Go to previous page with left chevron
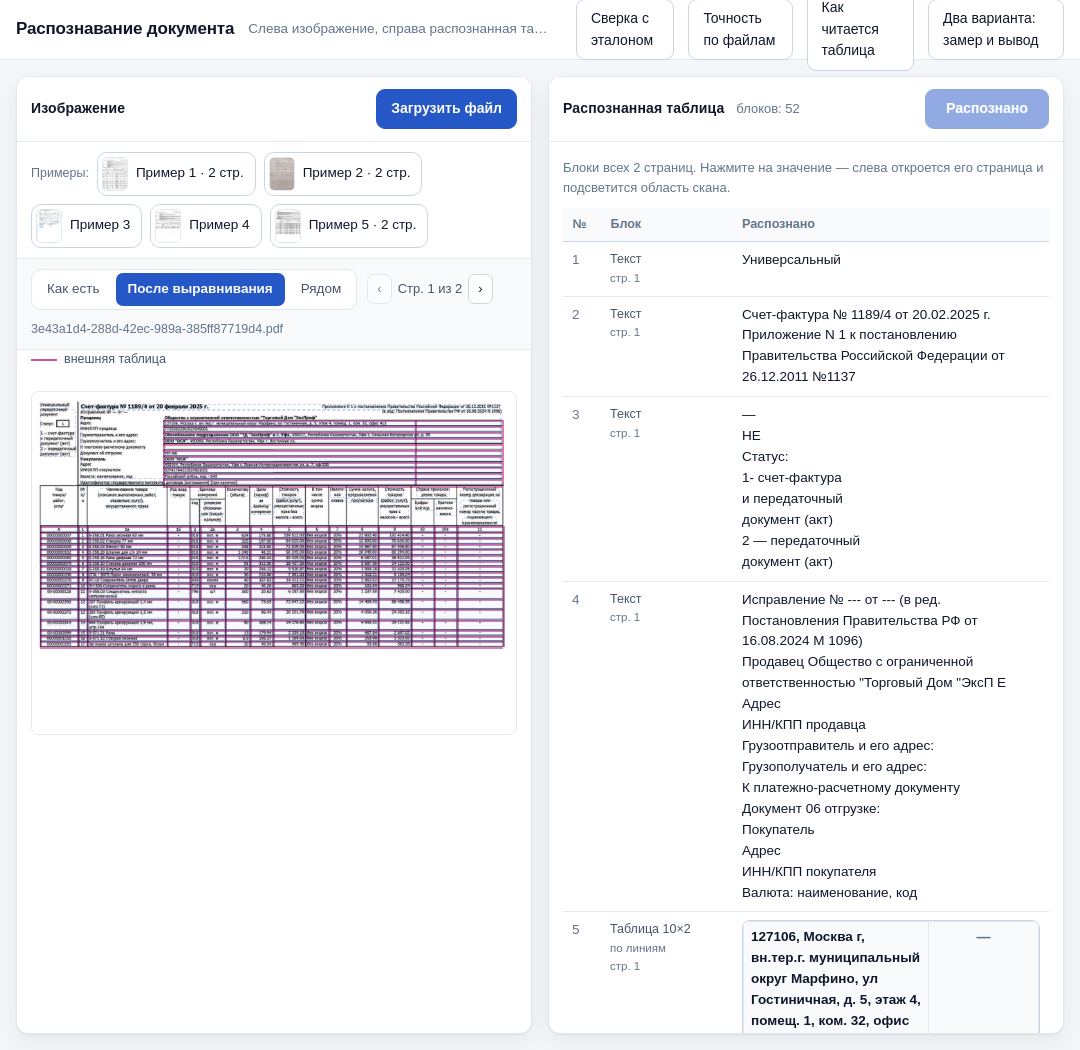Screen dimensions: 1080x1050 pyautogui.click(x=379, y=289)
